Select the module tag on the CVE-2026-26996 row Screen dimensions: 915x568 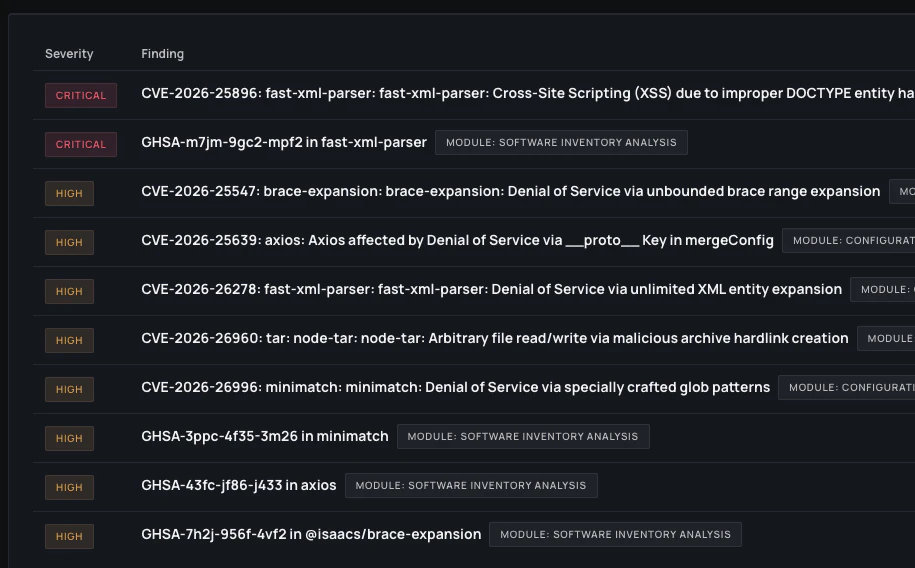click(846, 387)
